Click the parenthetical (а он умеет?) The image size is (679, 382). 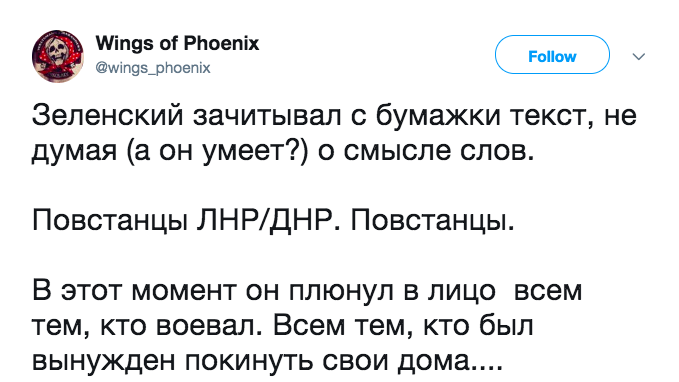pyautogui.click(x=218, y=152)
